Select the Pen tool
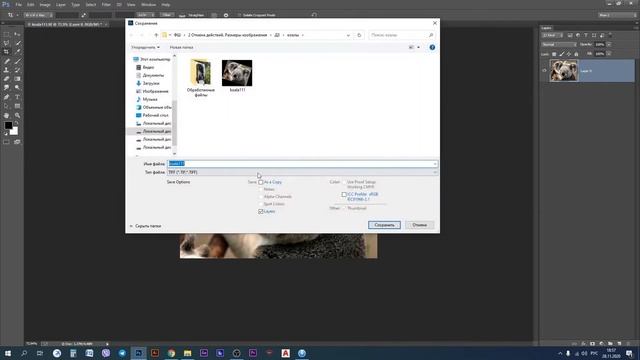 click(6, 97)
